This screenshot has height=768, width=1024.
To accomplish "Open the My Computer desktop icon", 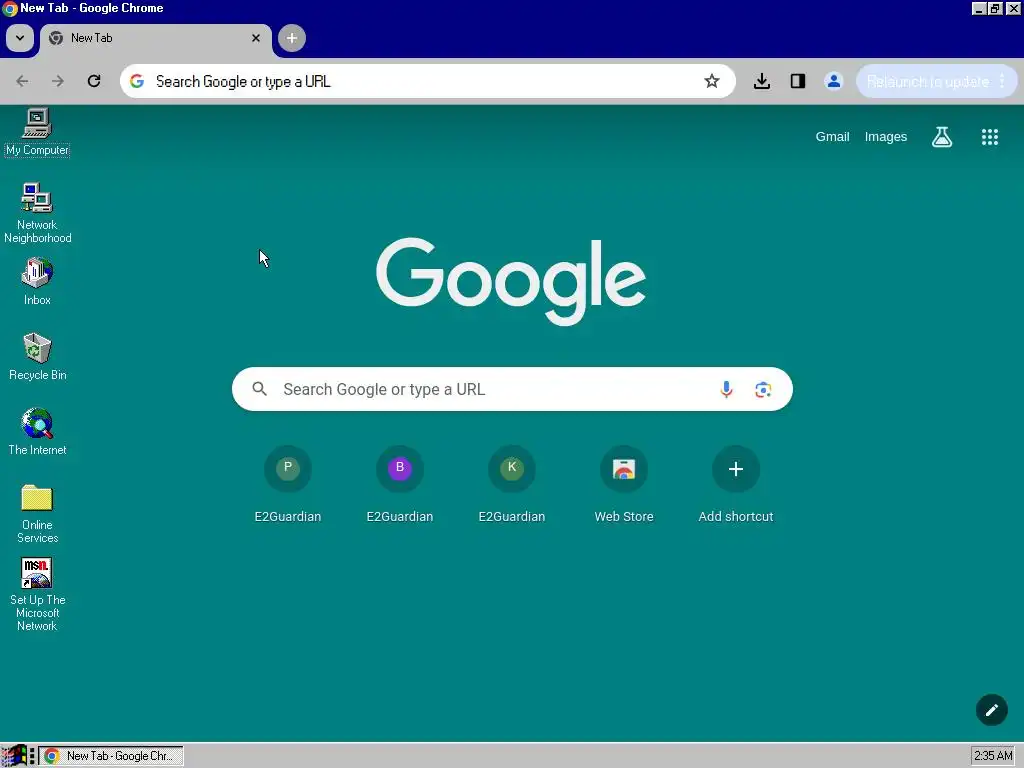I will [x=37, y=133].
